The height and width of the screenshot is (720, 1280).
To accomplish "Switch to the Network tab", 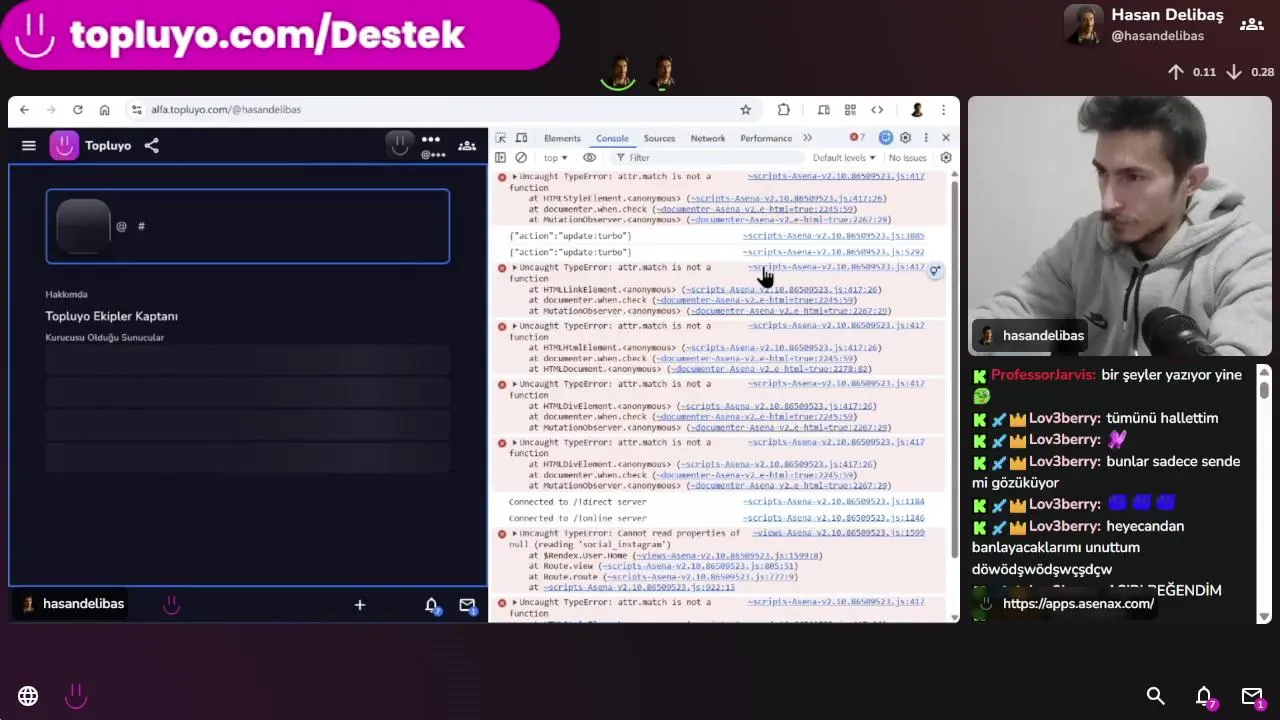I will click(x=708, y=138).
